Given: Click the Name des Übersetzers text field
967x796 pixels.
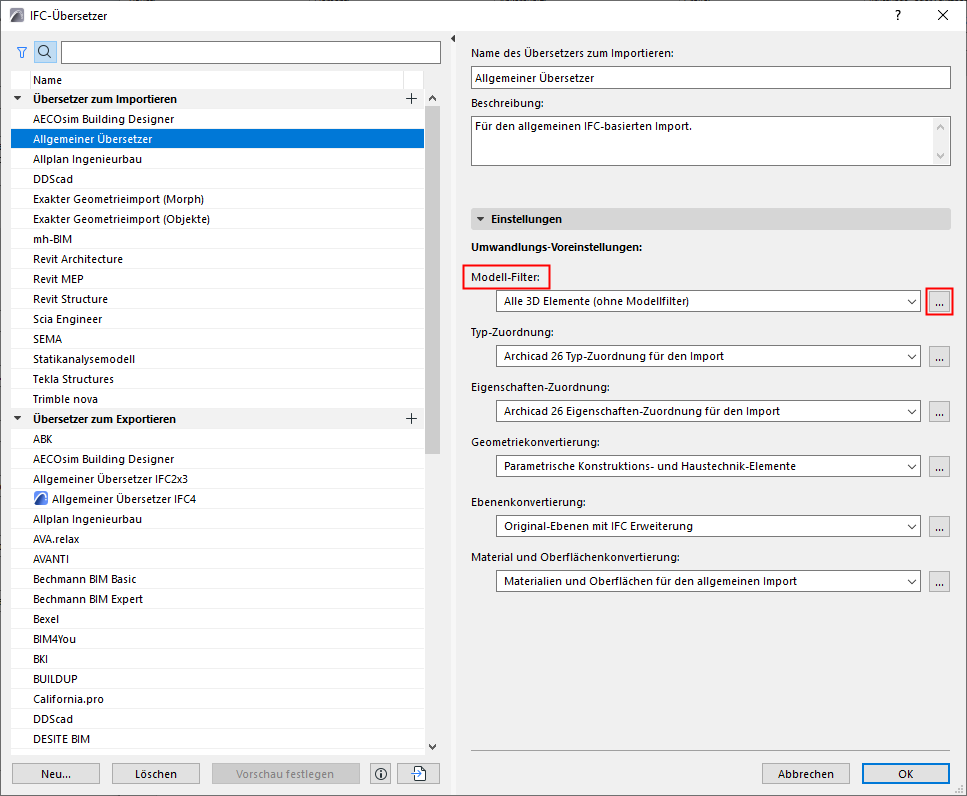Looking at the screenshot, I should point(710,78).
